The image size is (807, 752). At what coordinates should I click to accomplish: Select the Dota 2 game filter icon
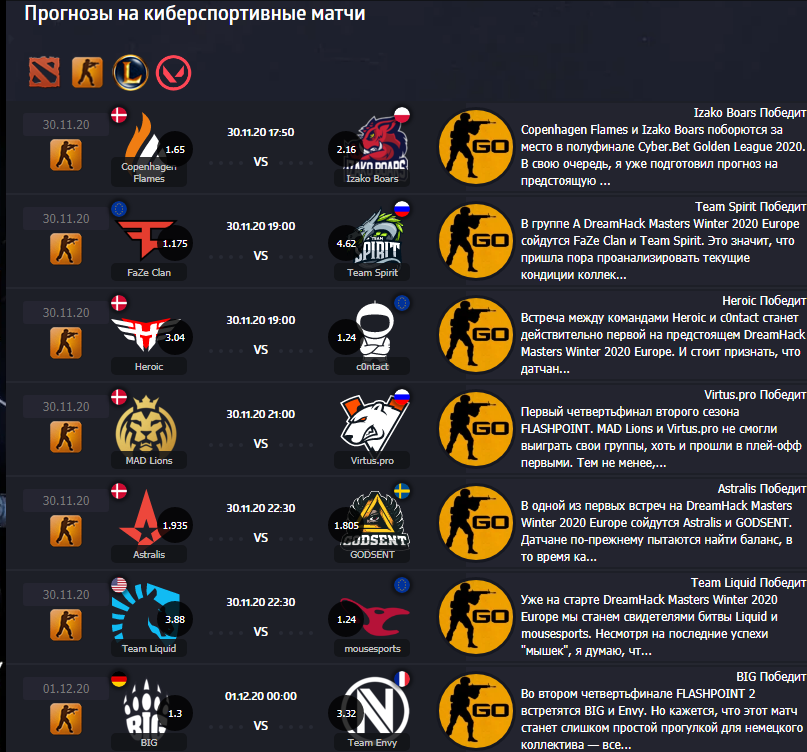44,72
